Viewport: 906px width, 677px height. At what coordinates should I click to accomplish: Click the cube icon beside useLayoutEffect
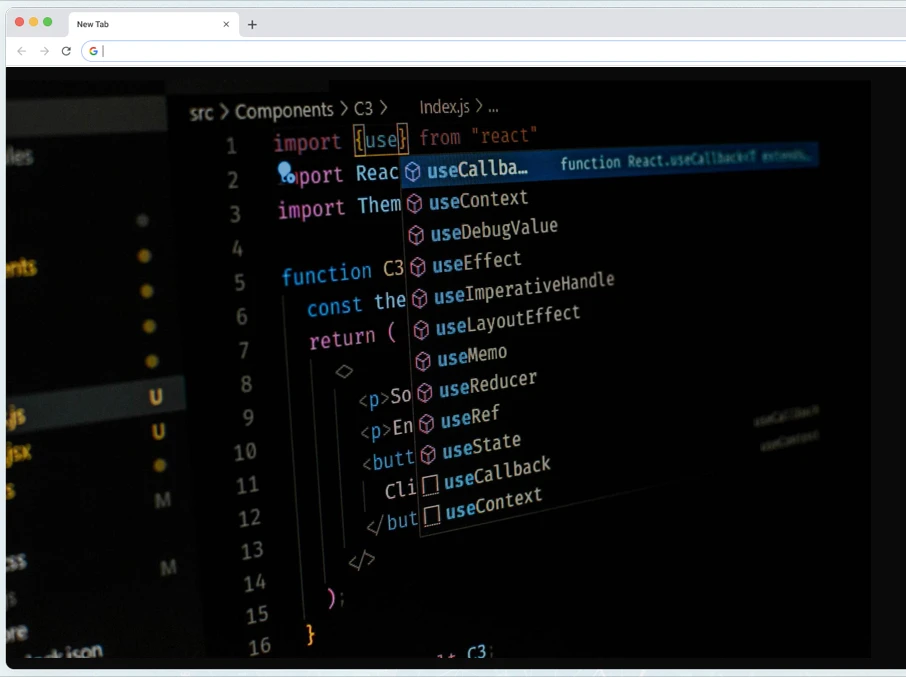421,330
